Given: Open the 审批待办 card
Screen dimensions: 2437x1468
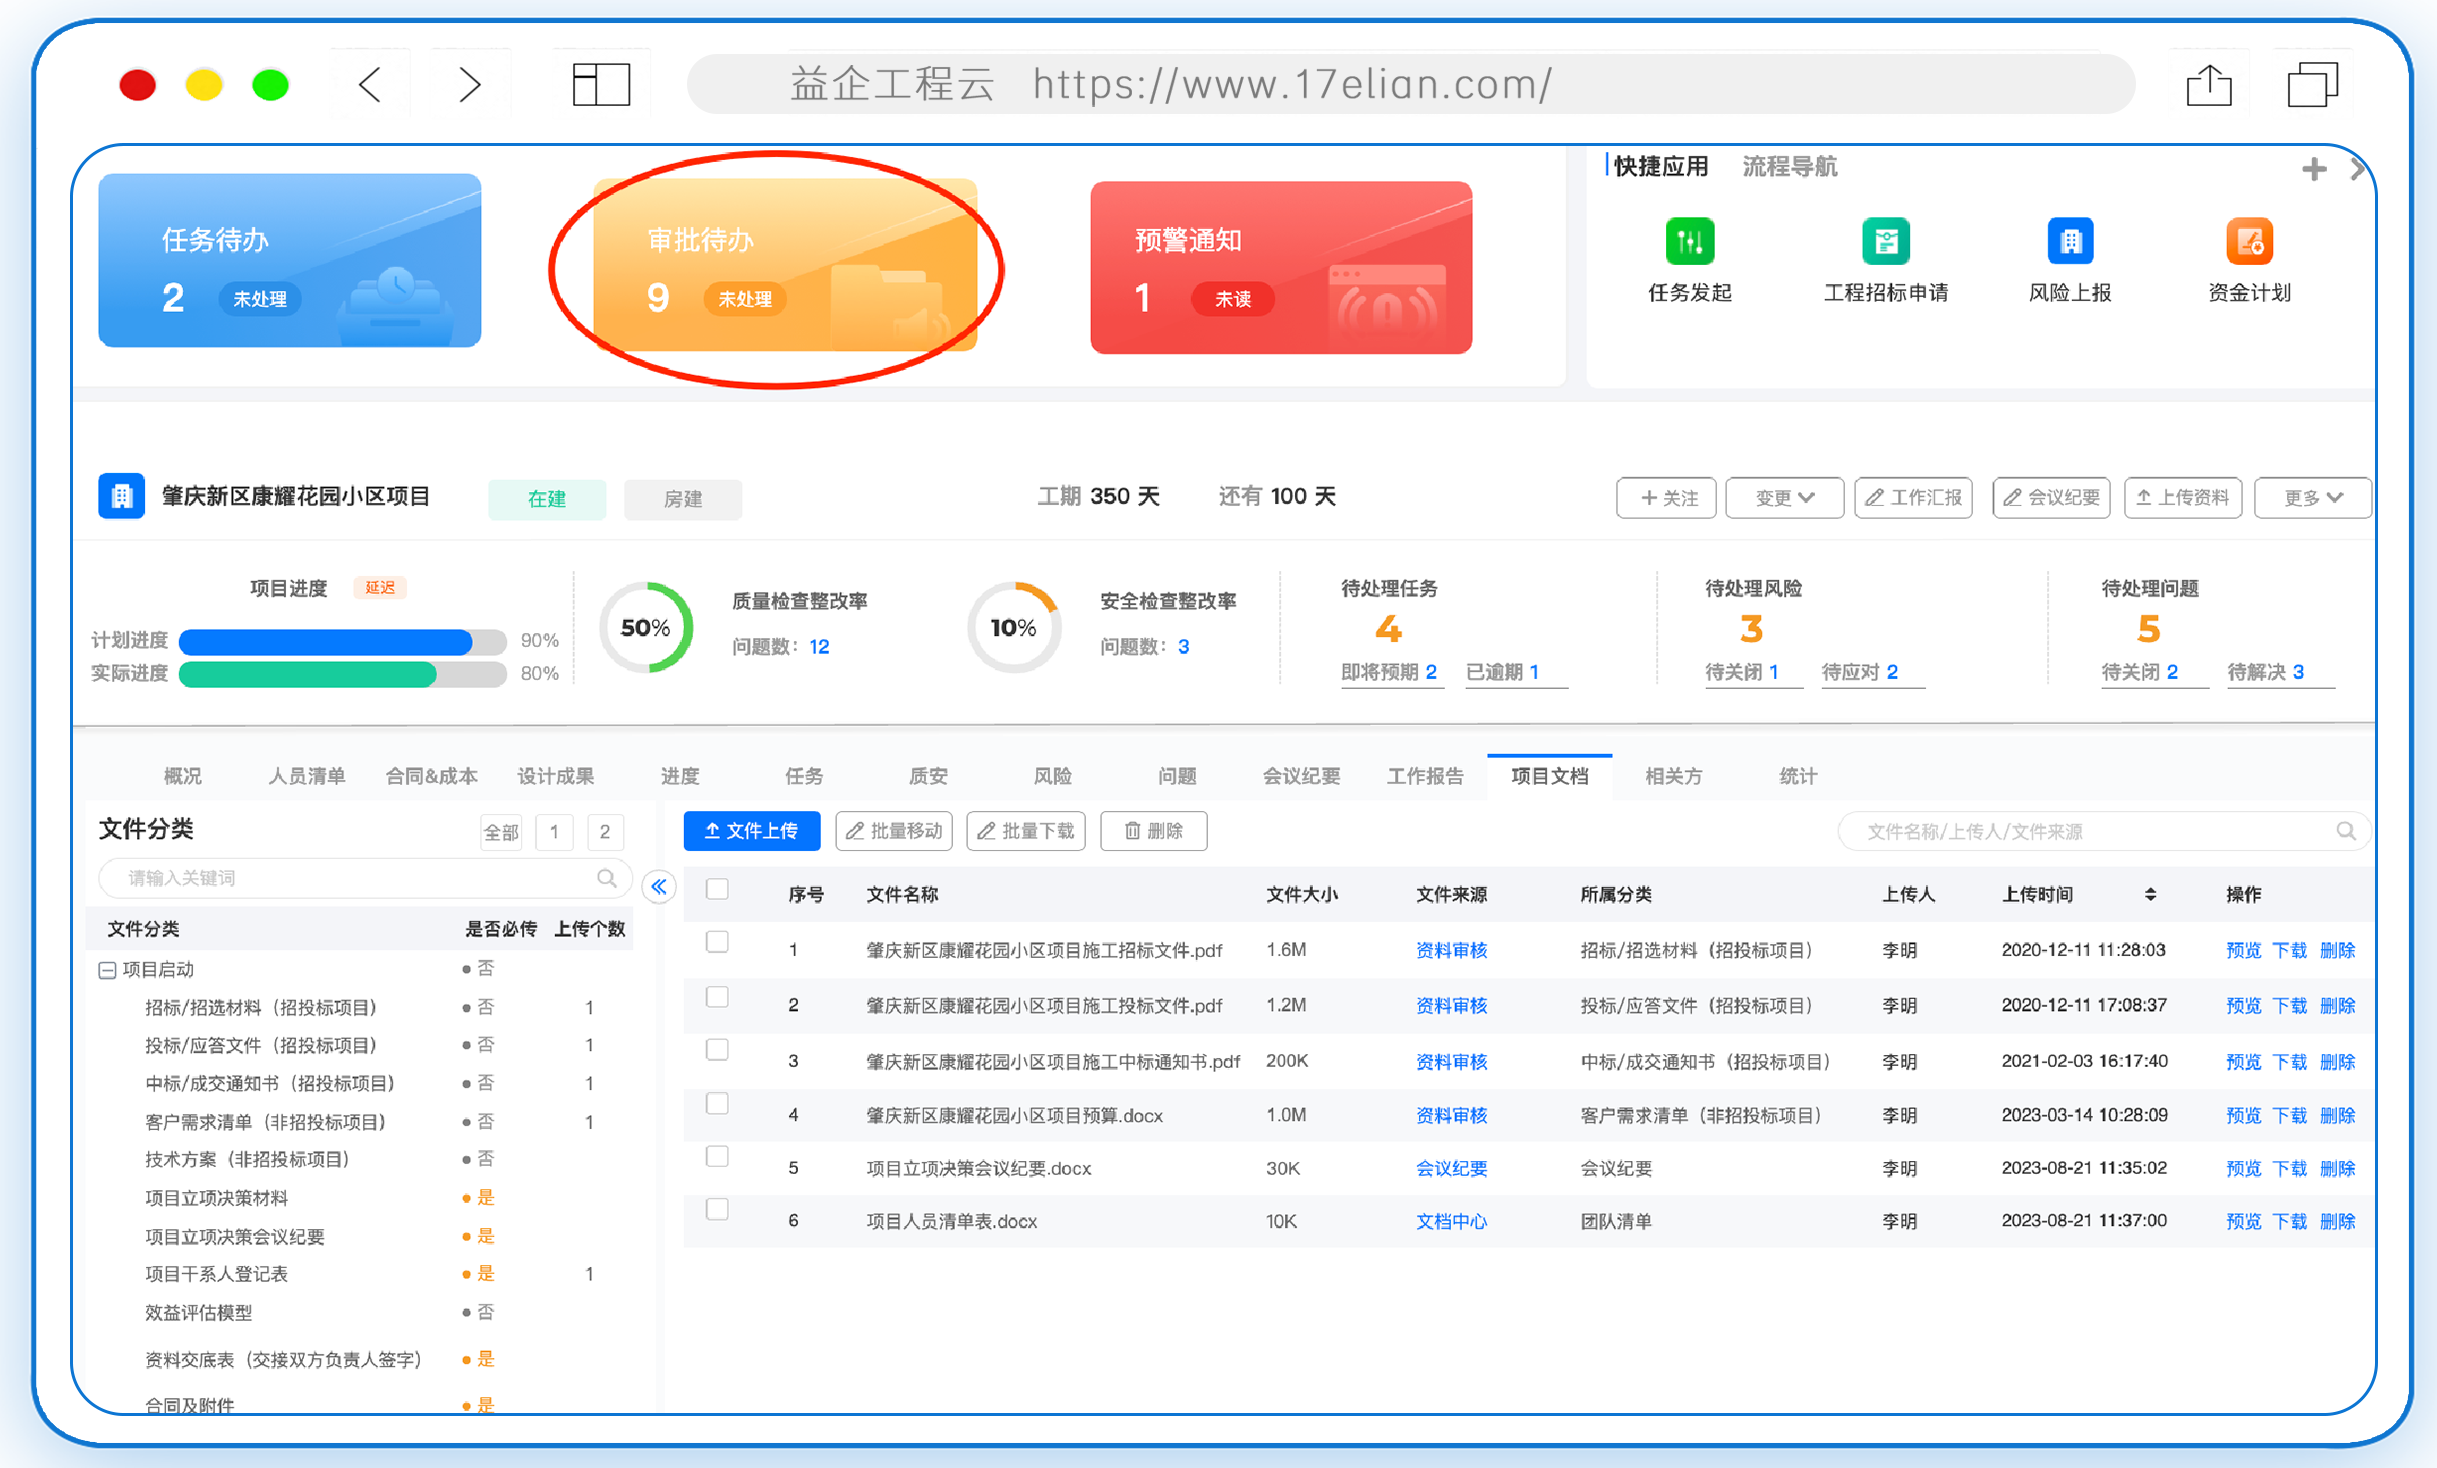Looking at the screenshot, I should click(785, 265).
